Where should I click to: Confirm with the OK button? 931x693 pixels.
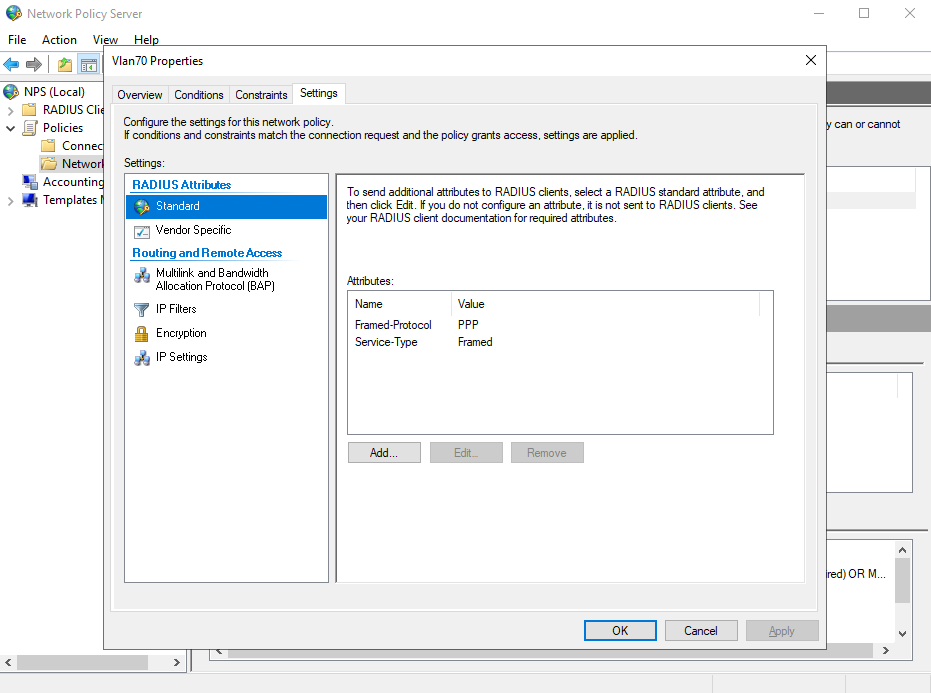pyautogui.click(x=620, y=631)
